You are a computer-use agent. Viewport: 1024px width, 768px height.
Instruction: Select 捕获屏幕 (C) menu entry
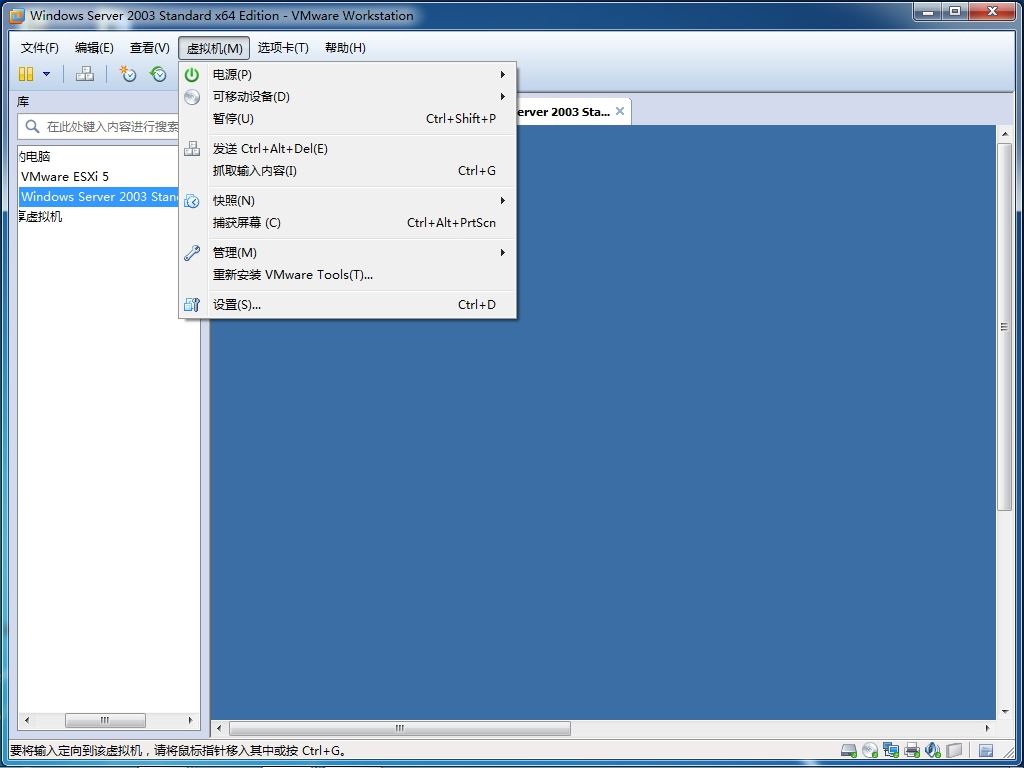(347, 223)
